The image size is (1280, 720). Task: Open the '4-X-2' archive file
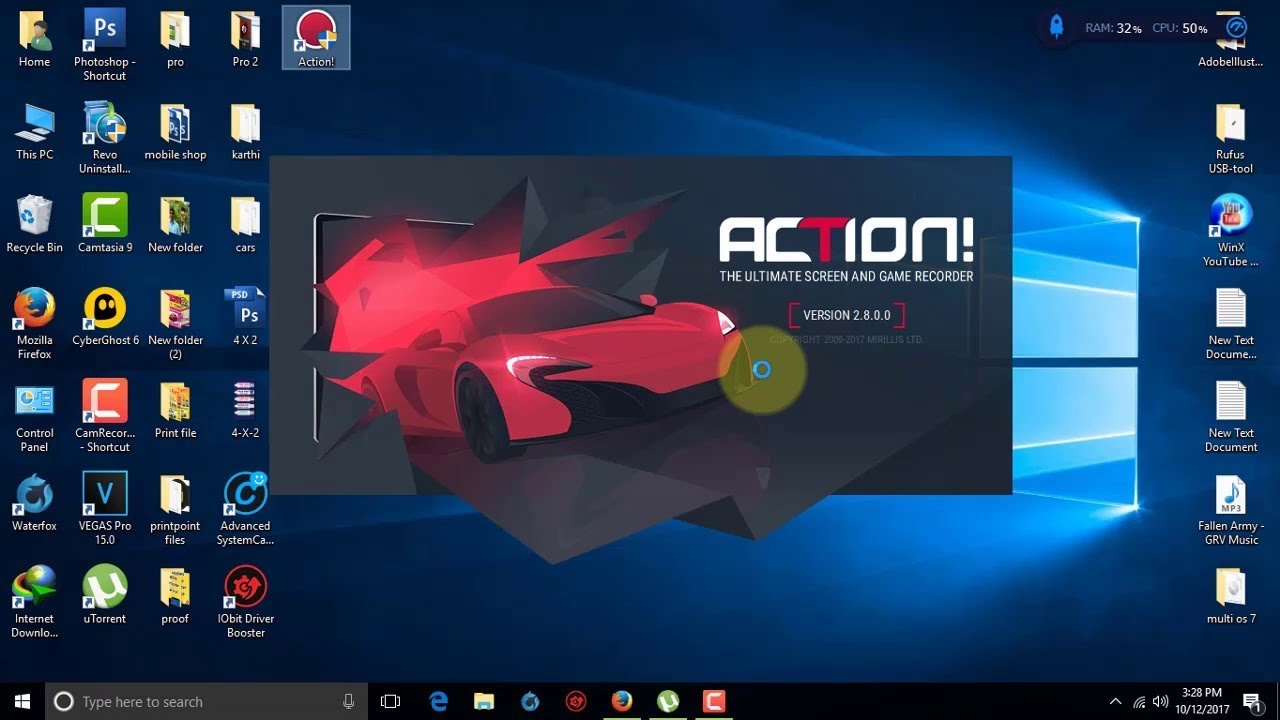246,410
